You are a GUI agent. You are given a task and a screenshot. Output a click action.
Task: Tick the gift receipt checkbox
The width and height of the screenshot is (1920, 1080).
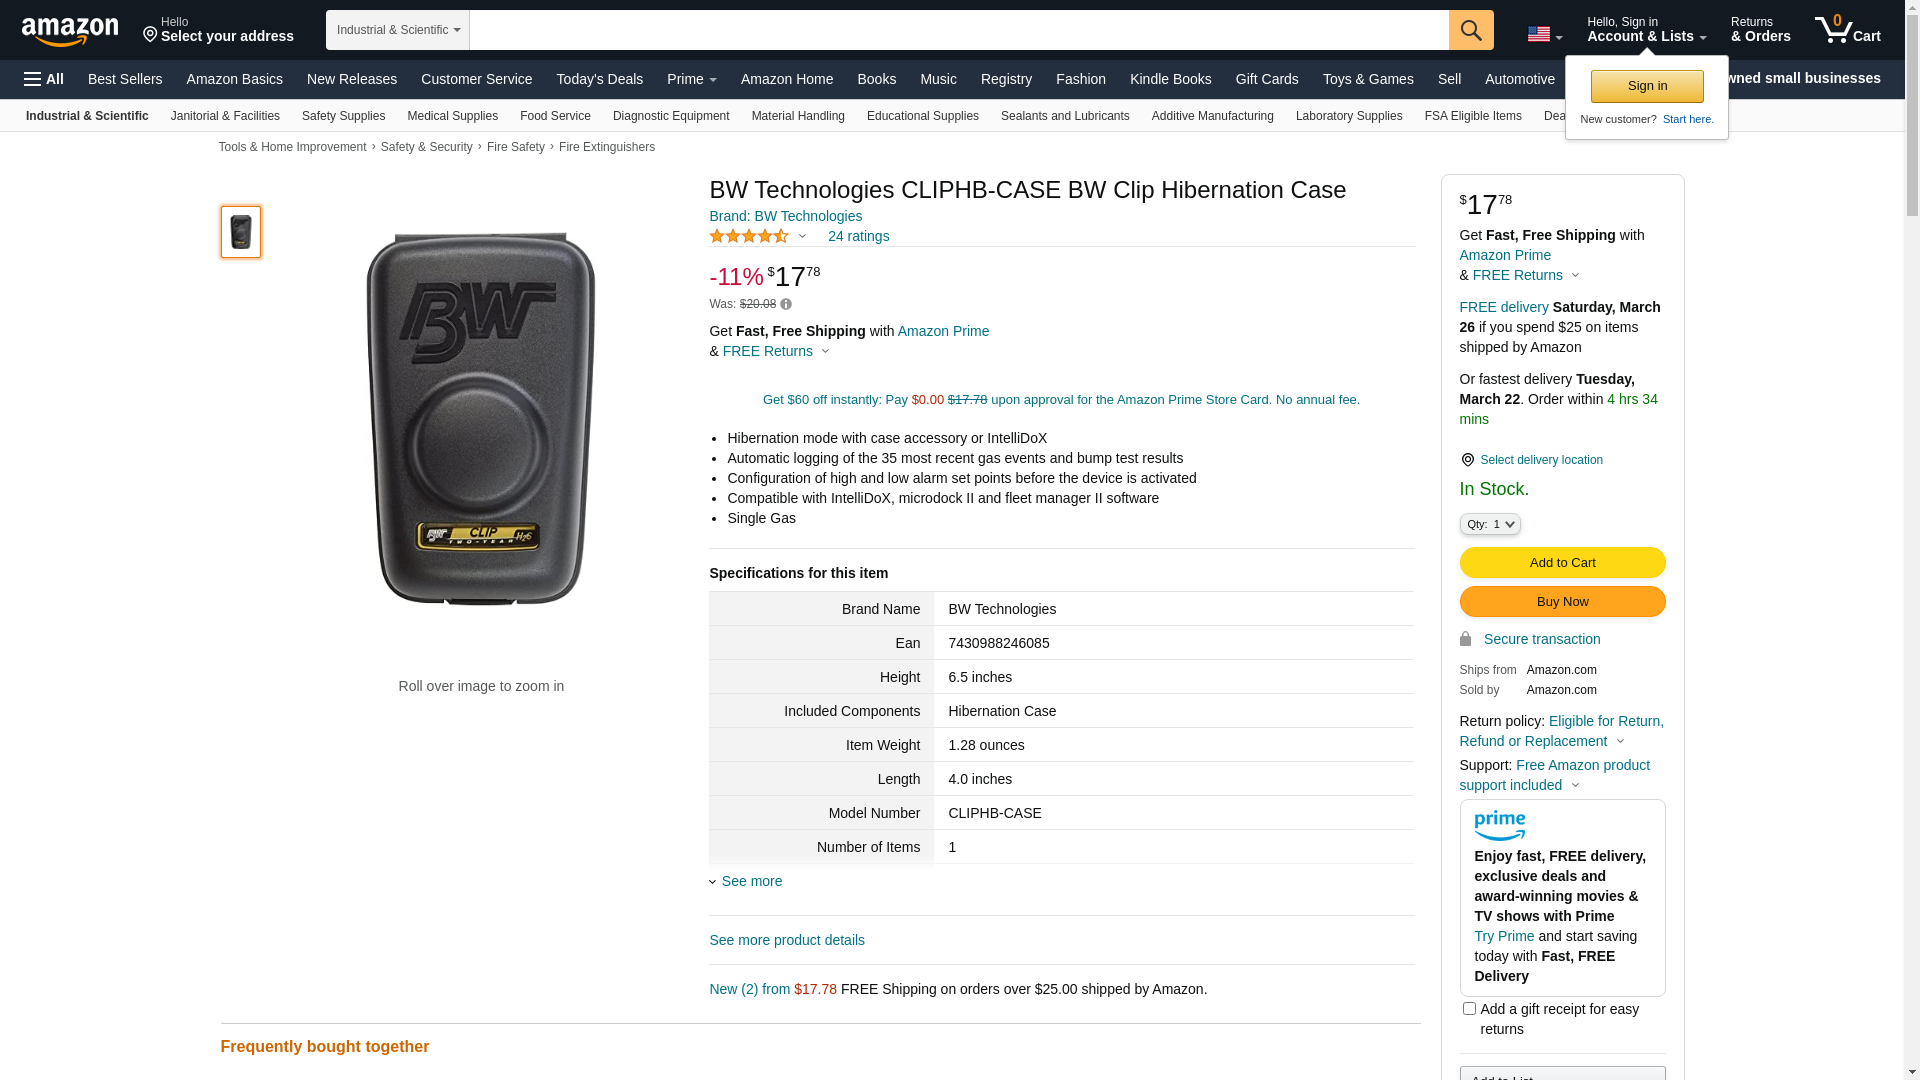coord(1469,1009)
